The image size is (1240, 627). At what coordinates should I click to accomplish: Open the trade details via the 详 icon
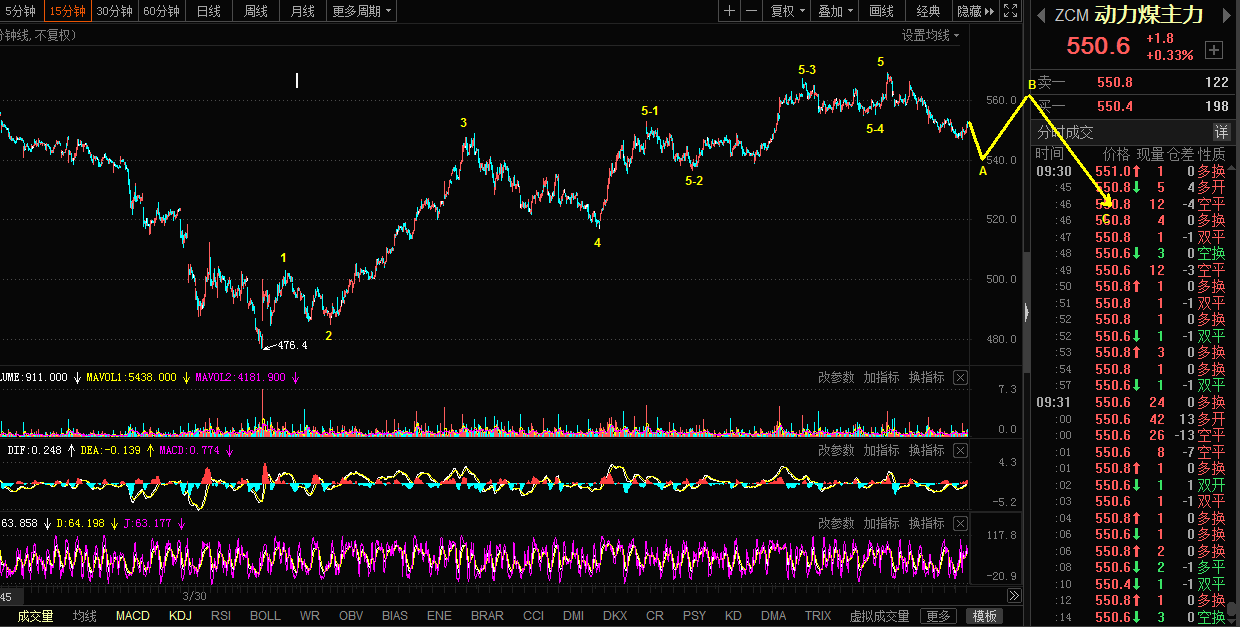click(x=1221, y=132)
